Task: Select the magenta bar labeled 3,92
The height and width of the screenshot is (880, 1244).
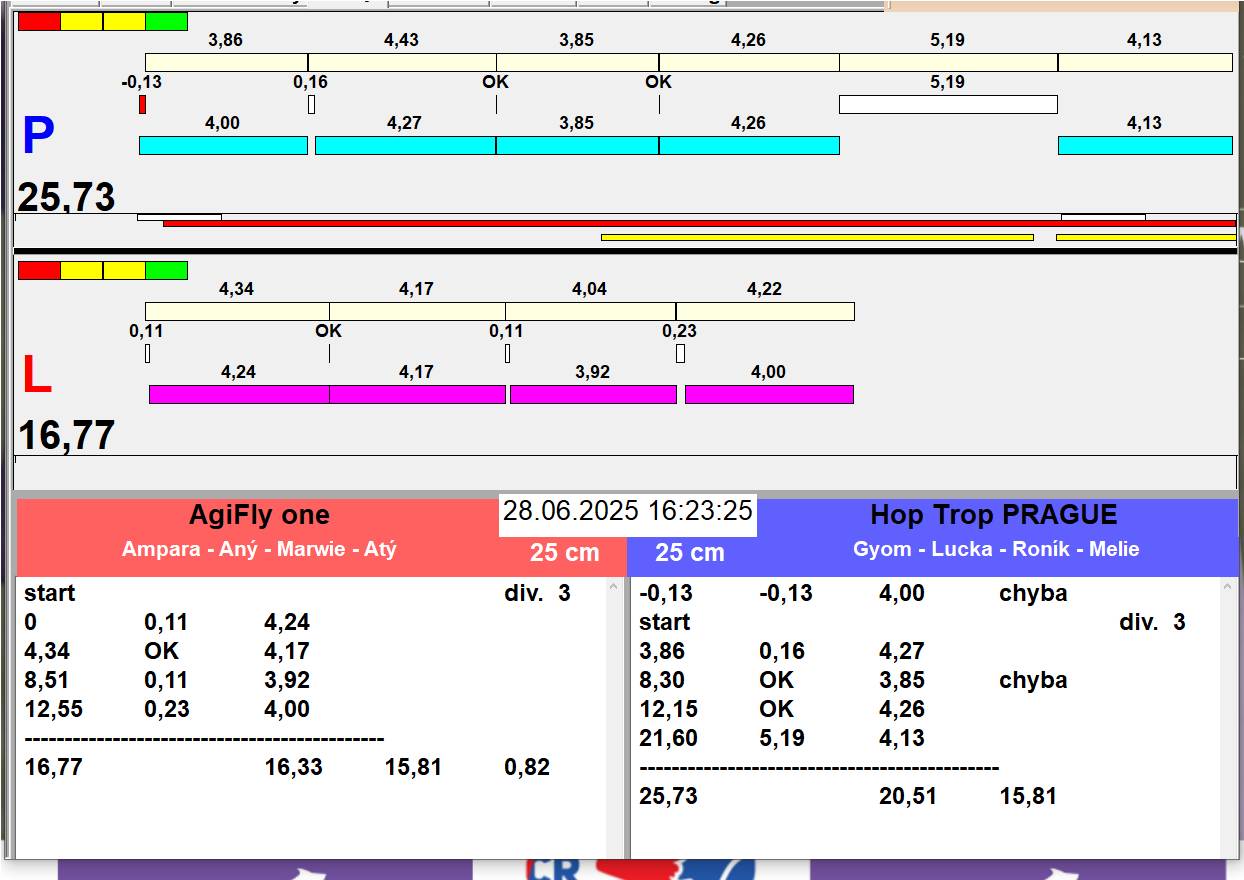Action: tap(593, 394)
